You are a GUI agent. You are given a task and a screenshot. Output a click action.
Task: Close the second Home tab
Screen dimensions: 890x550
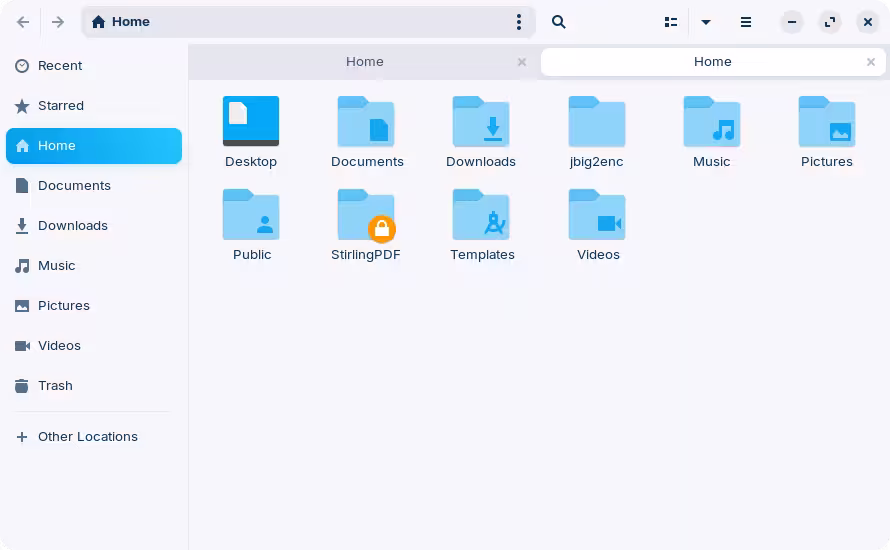tap(871, 62)
